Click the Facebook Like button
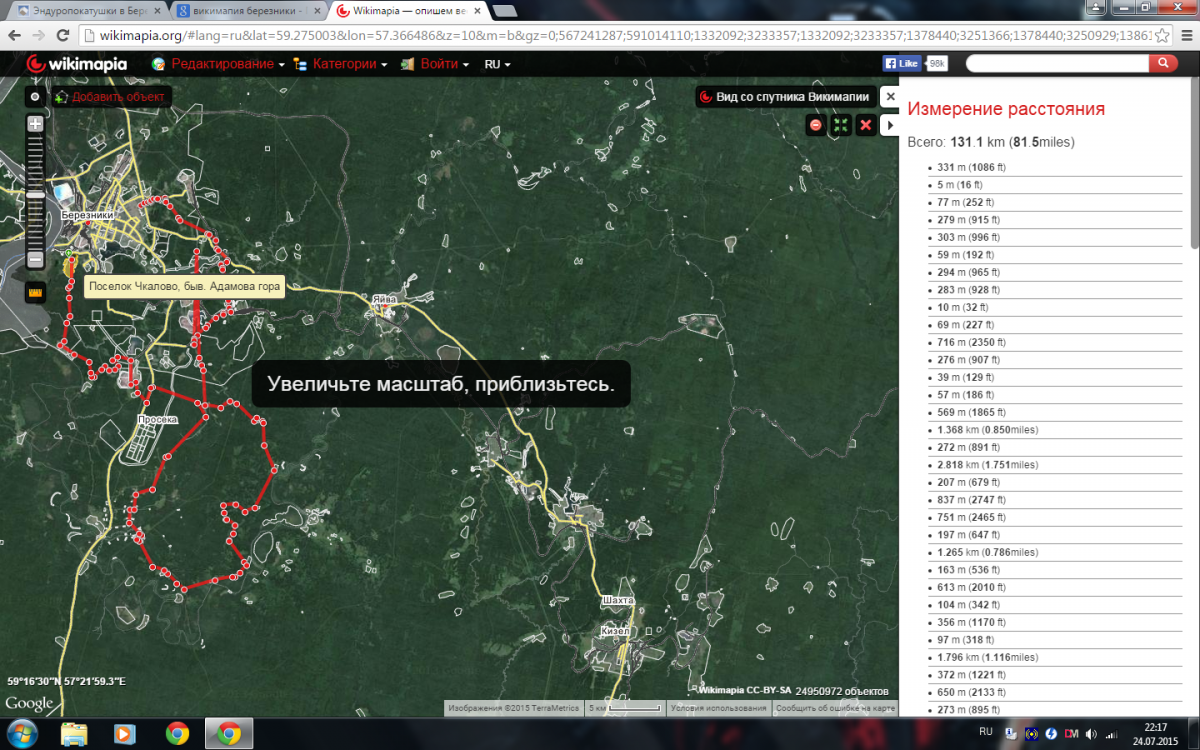The height and width of the screenshot is (750, 1200). click(x=901, y=63)
